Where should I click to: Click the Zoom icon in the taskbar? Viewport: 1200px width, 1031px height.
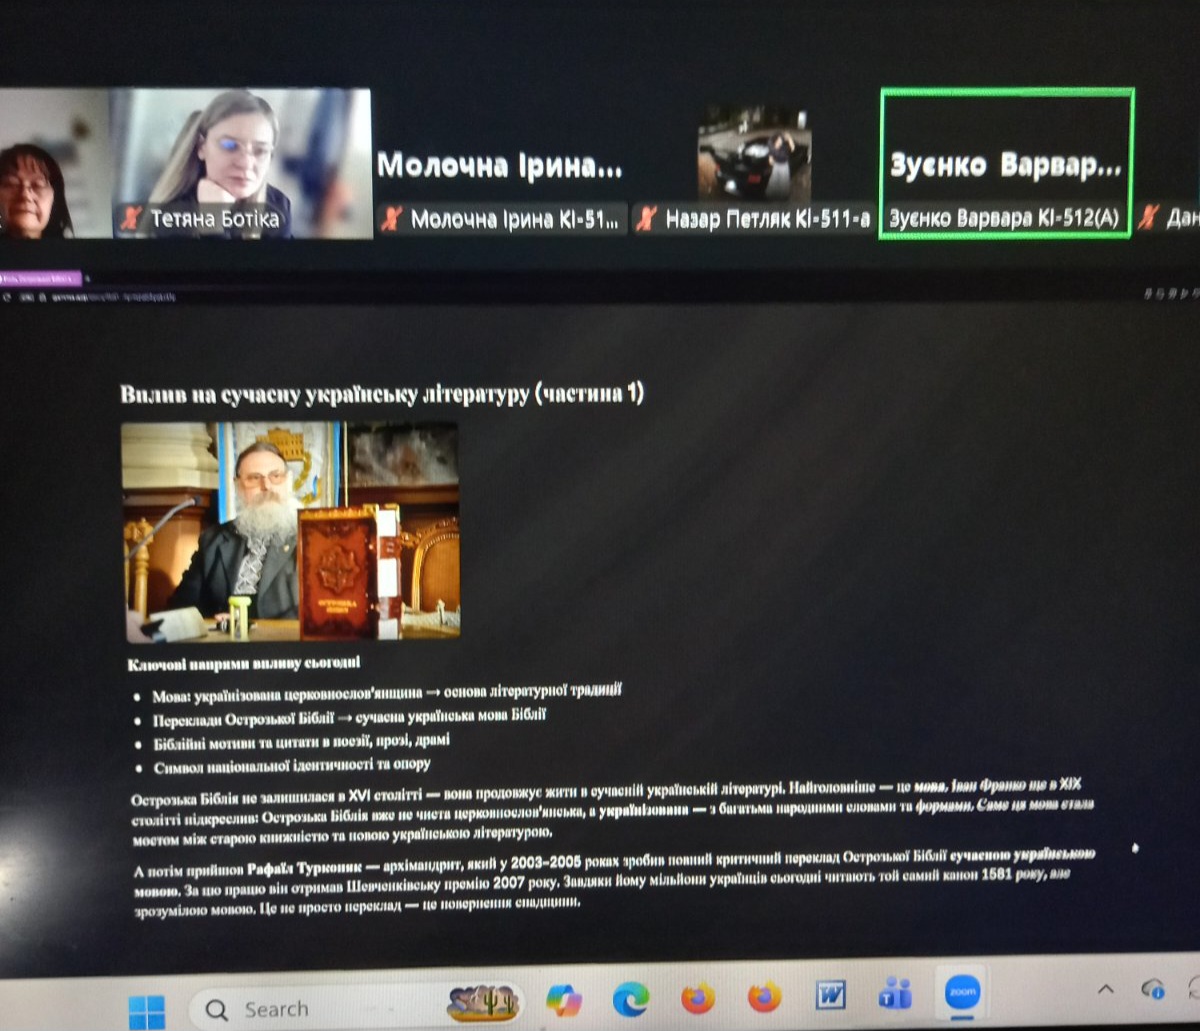coord(963,992)
